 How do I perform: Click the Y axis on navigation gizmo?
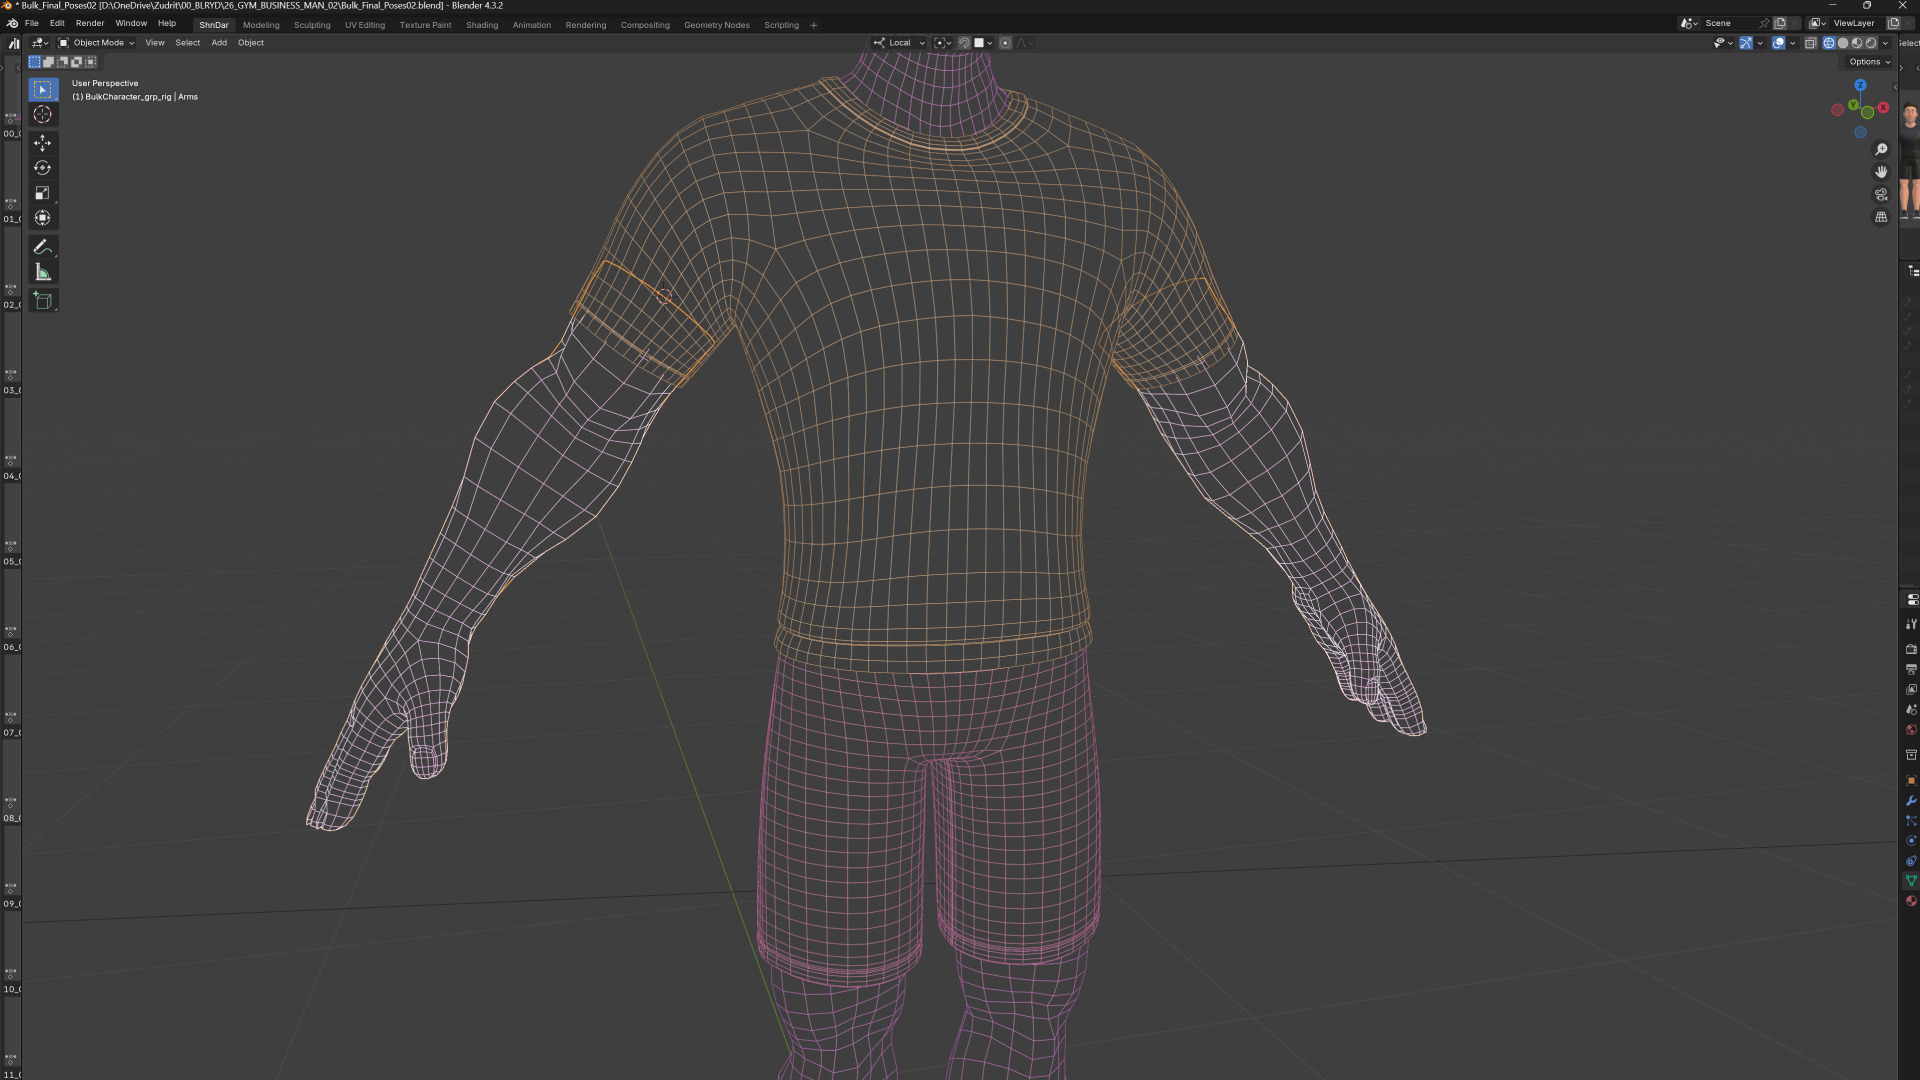pos(1853,105)
